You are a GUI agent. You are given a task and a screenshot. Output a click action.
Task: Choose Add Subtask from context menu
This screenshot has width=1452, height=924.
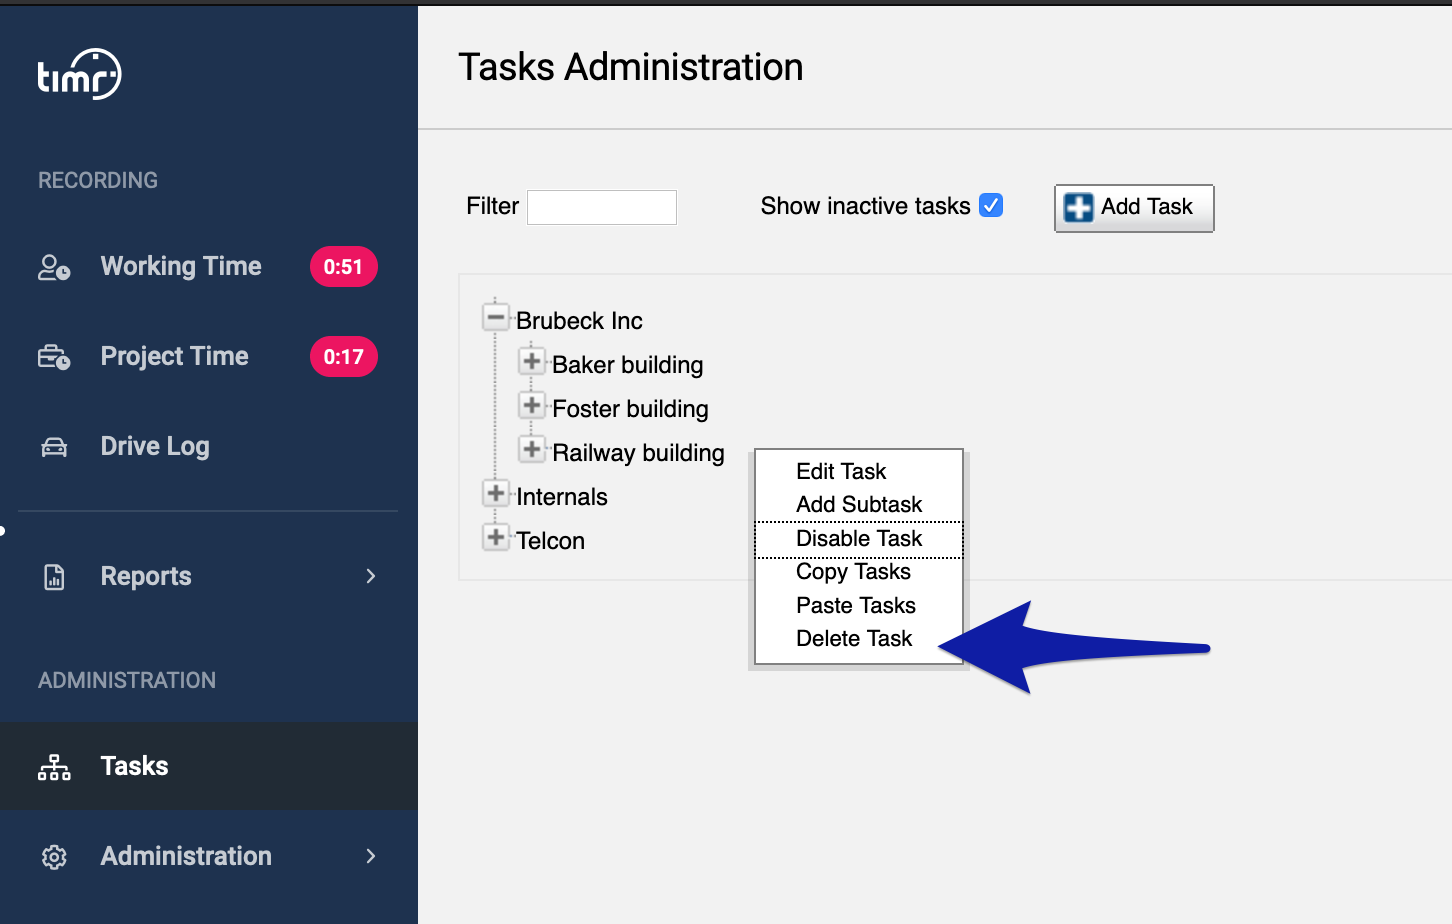click(859, 504)
